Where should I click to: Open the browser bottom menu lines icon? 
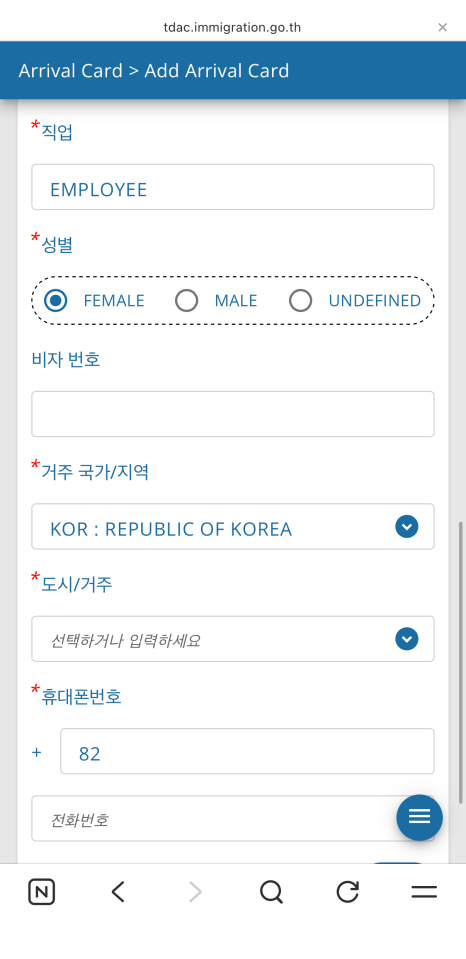424,892
